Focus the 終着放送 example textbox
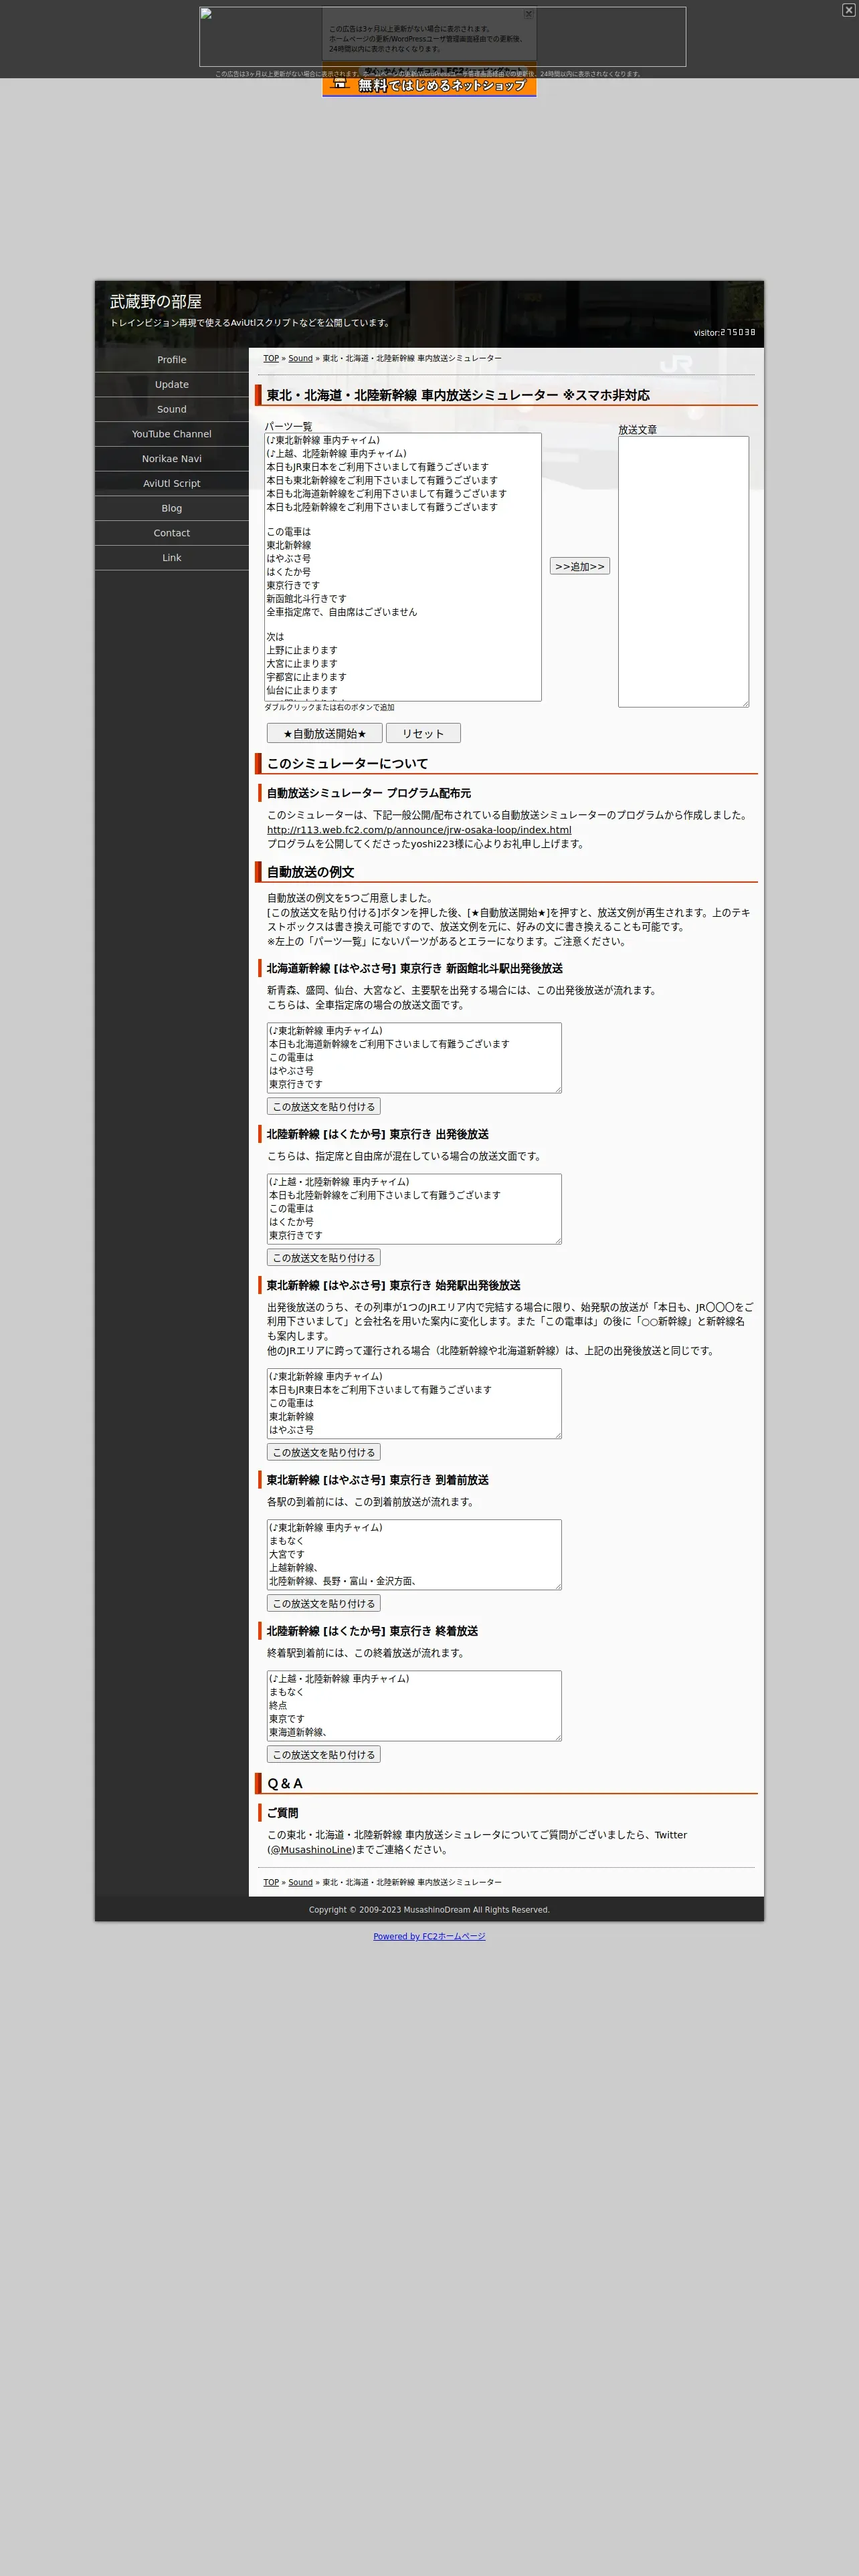 coord(414,1706)
